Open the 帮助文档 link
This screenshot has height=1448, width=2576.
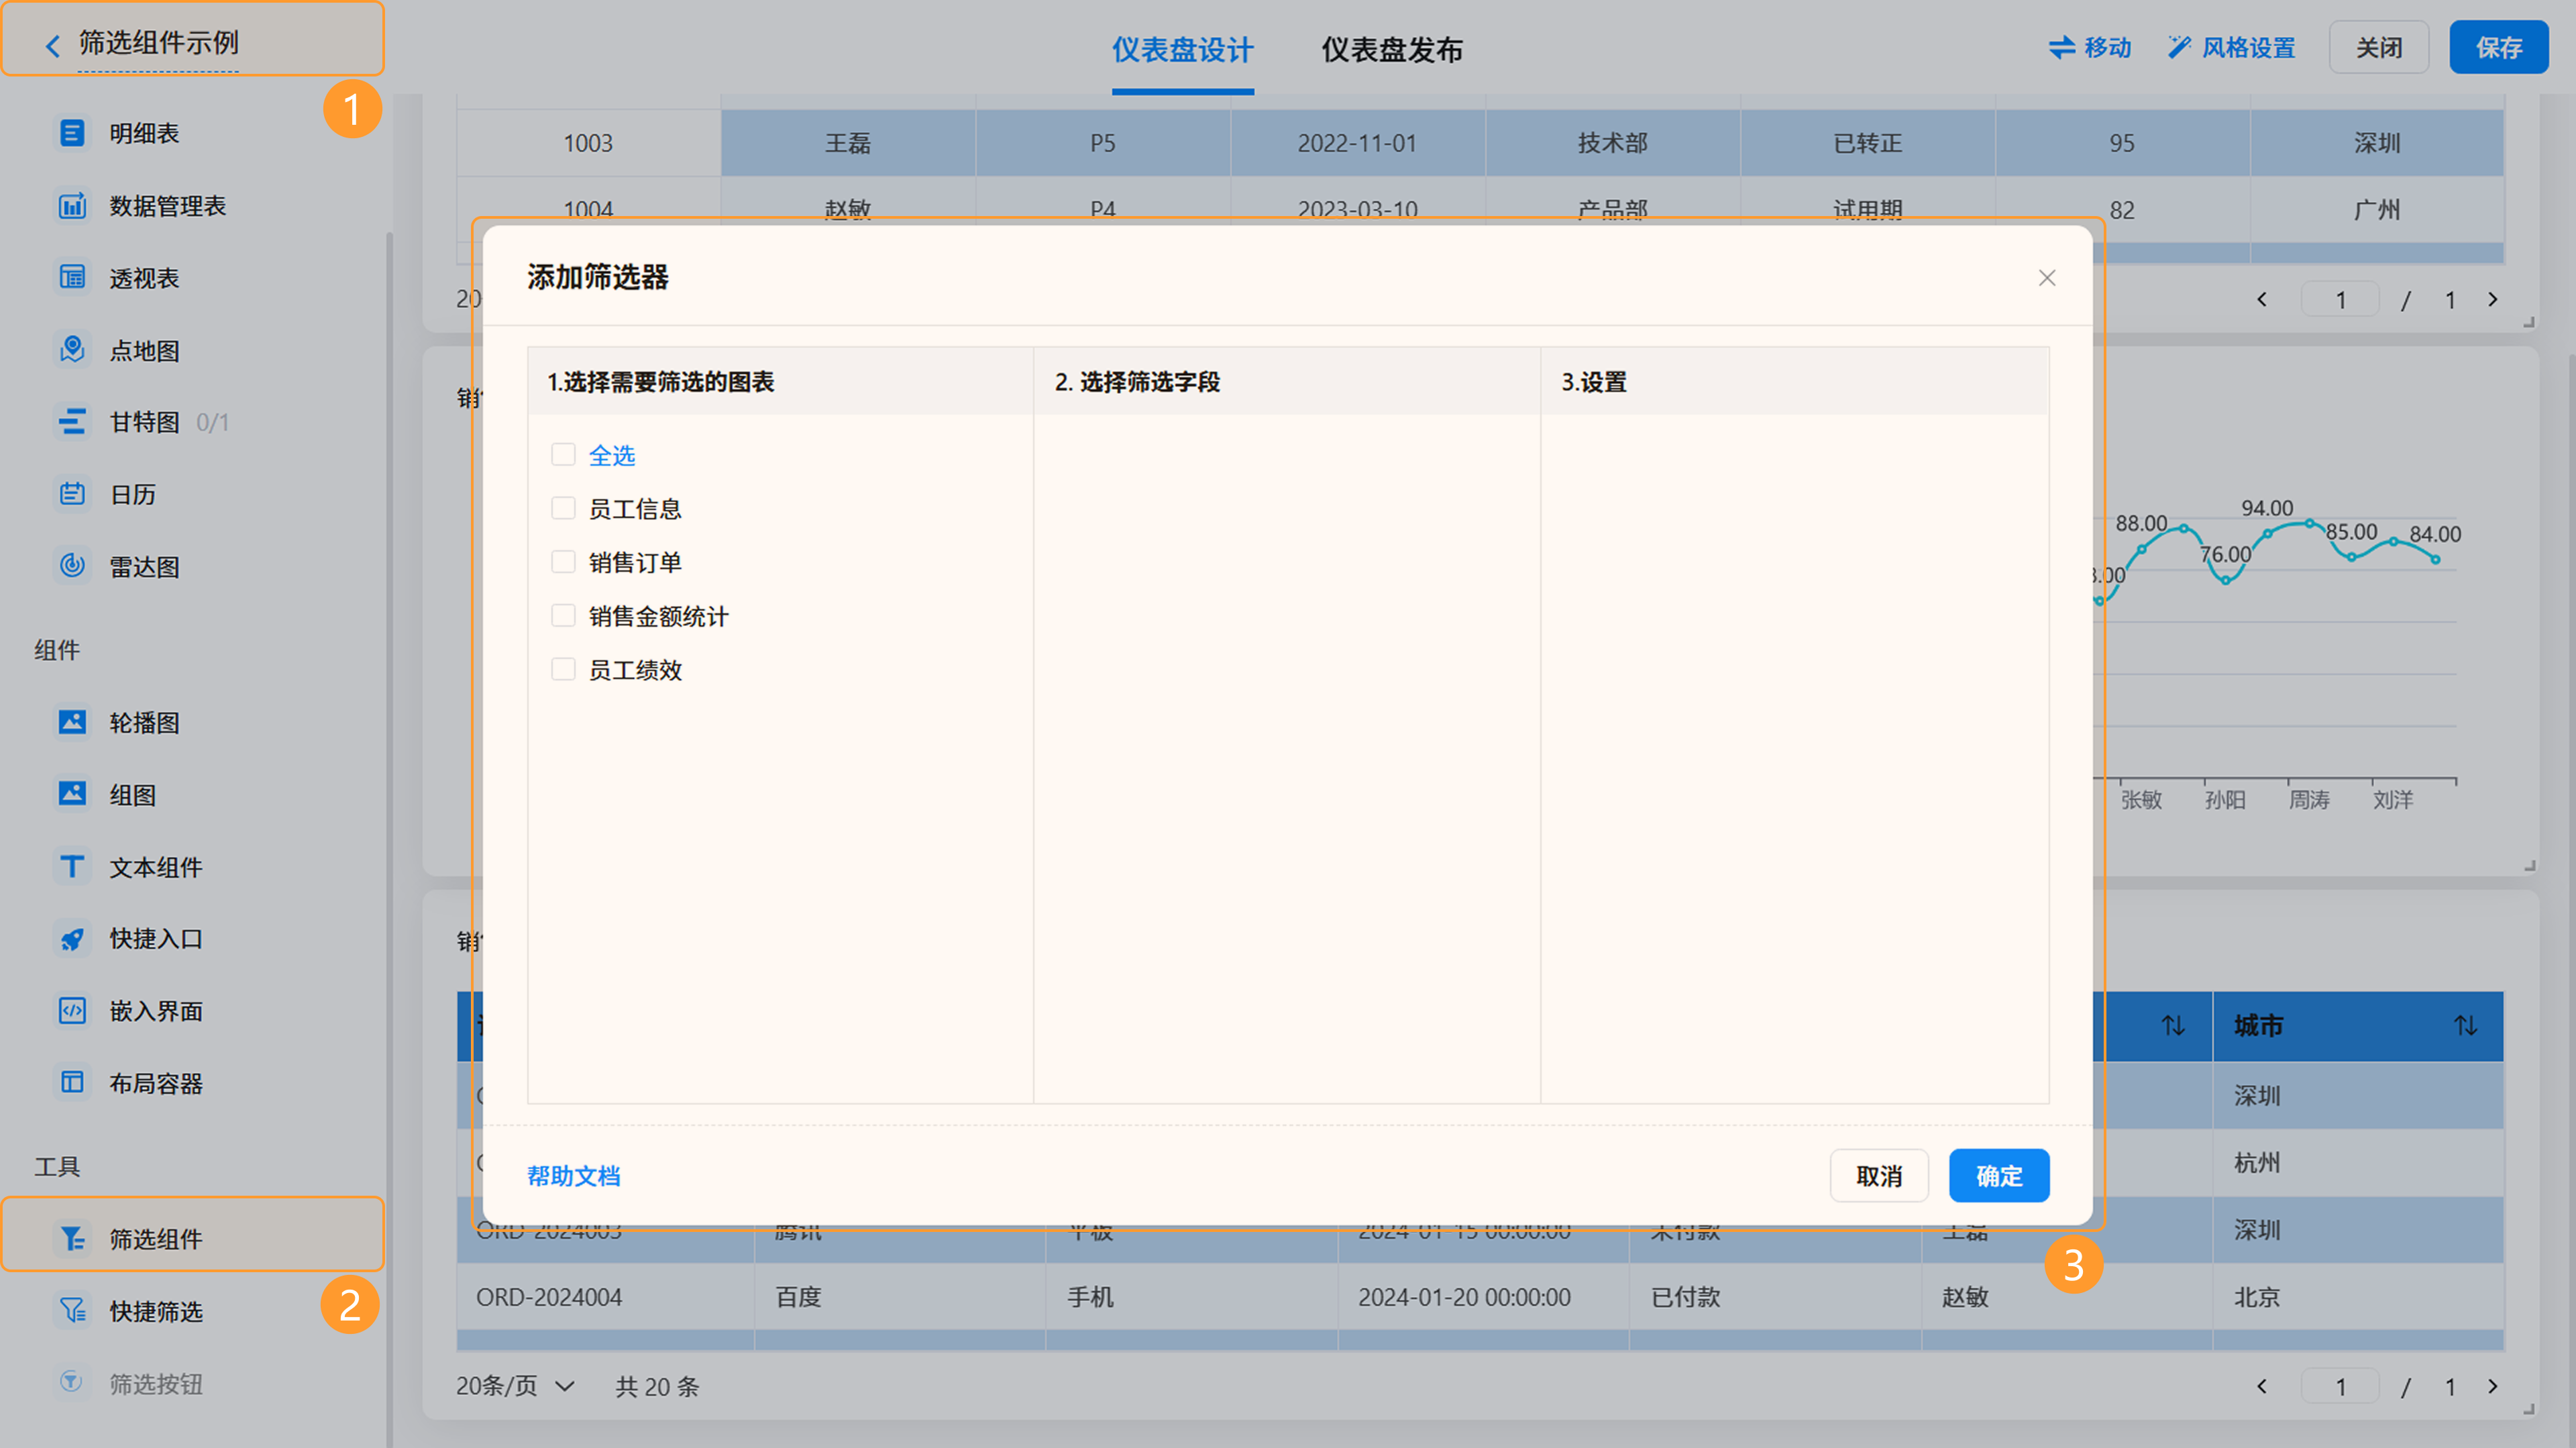point(574,1176)
